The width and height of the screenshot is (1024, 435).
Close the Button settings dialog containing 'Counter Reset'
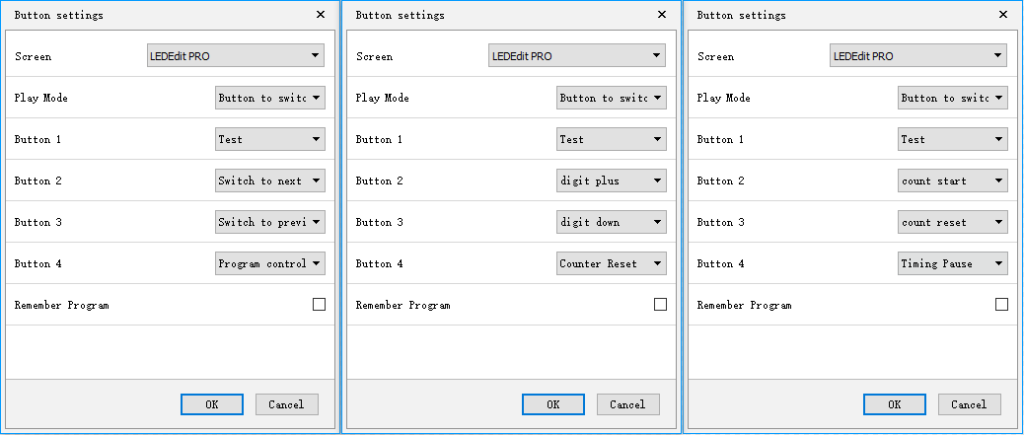click(661, 15)
